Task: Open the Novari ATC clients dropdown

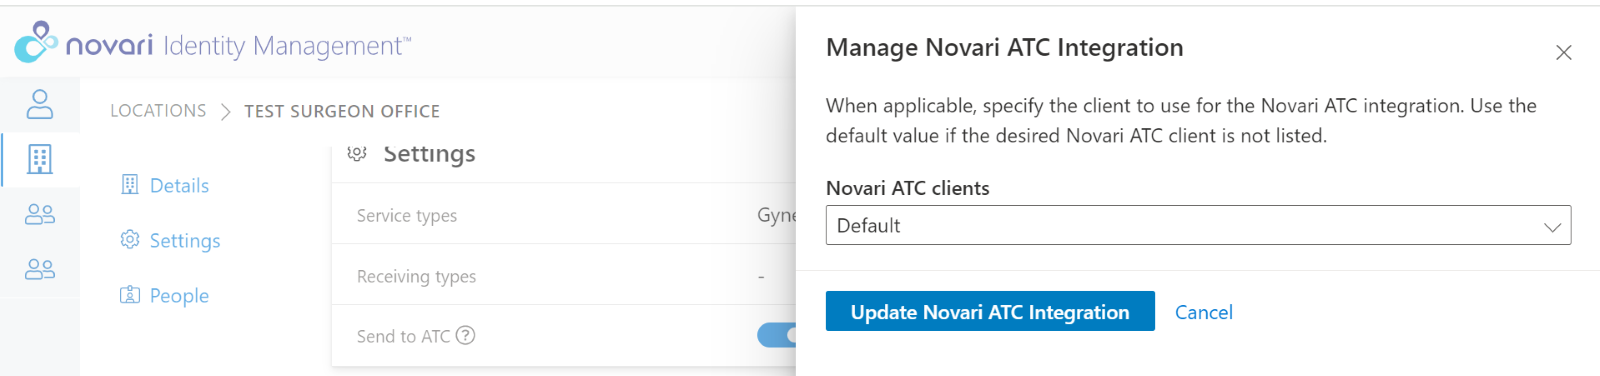Action: pyautogui.click(x=1198, y=225)
